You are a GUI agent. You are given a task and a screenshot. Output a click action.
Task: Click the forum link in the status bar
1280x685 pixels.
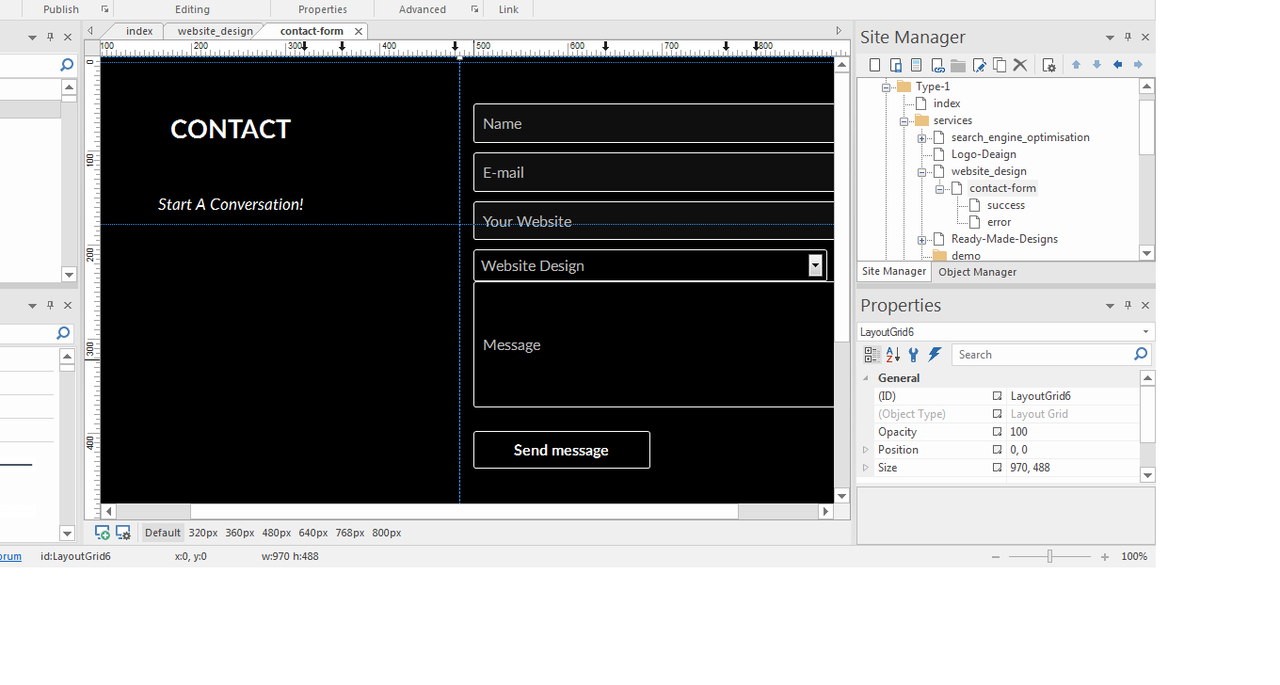[9, 556]
